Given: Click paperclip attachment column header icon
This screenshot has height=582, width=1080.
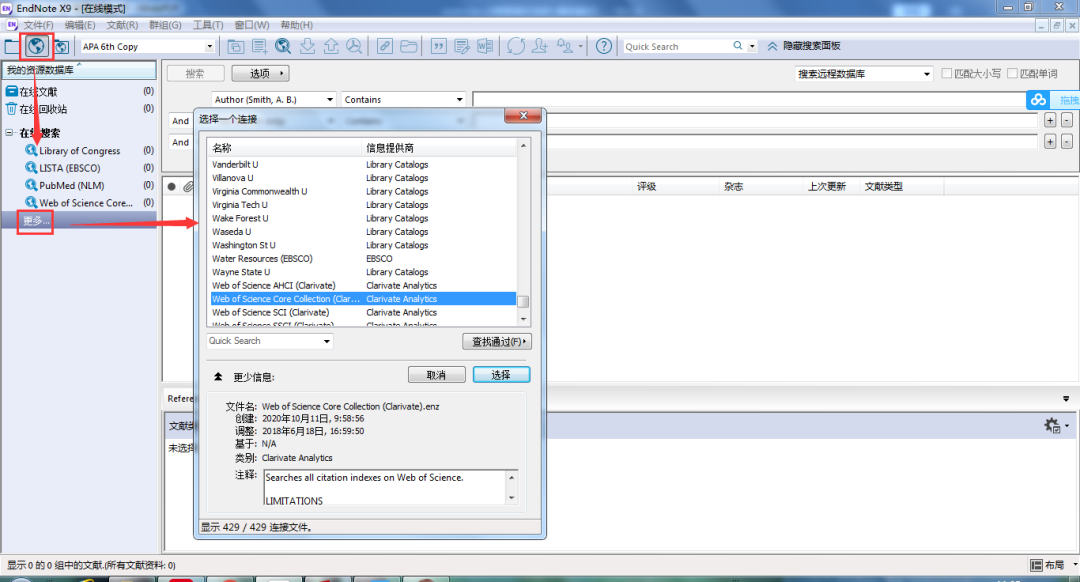Looking at the screenshot, I should [187, 187].
